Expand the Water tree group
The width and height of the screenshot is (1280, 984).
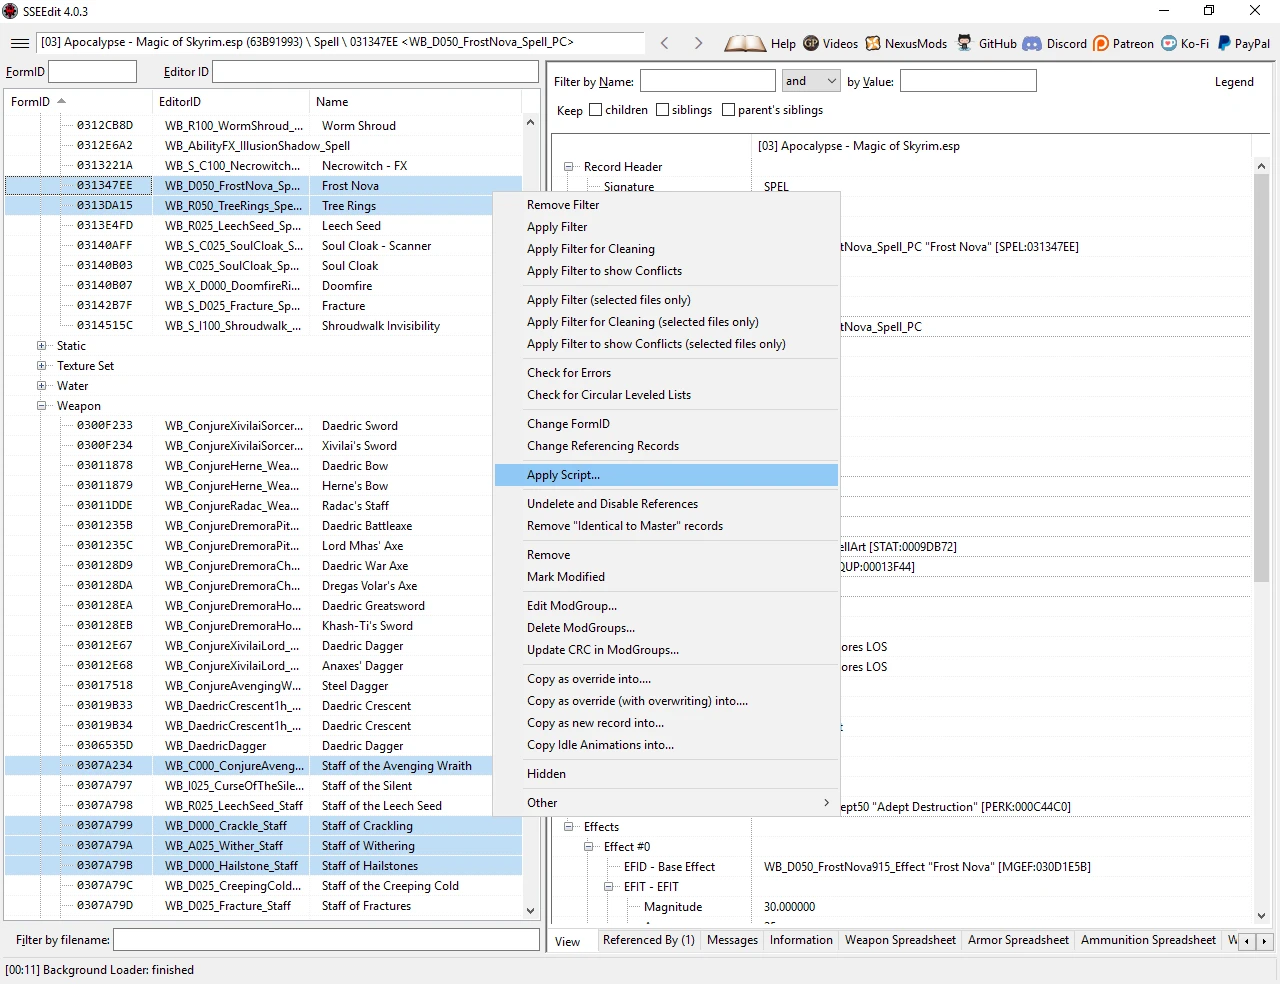tap(42, 386)
